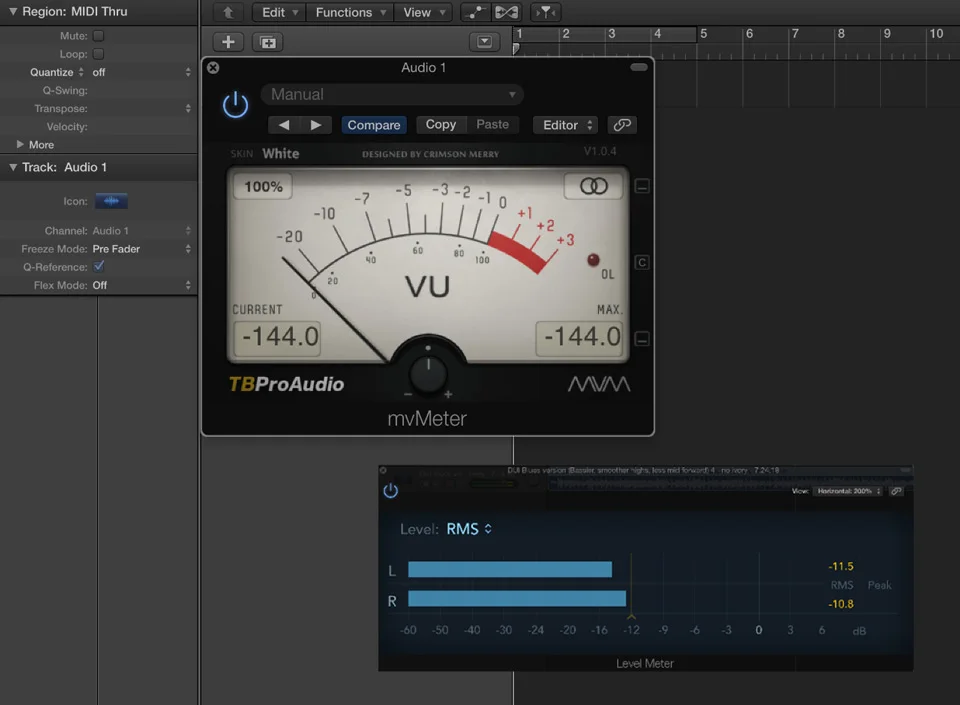Click the -11.5 RMS value
The width and height of the screenshot is (960, 705).
tap(841, 566)
